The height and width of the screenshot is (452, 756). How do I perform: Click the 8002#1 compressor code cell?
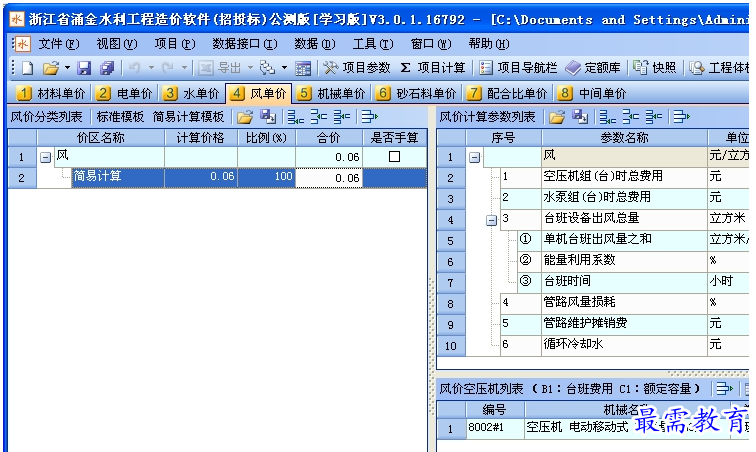[495, 428]
